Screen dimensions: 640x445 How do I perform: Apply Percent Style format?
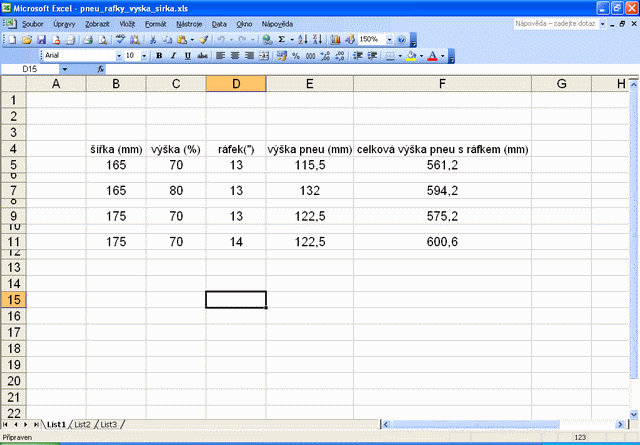[295, 56]
